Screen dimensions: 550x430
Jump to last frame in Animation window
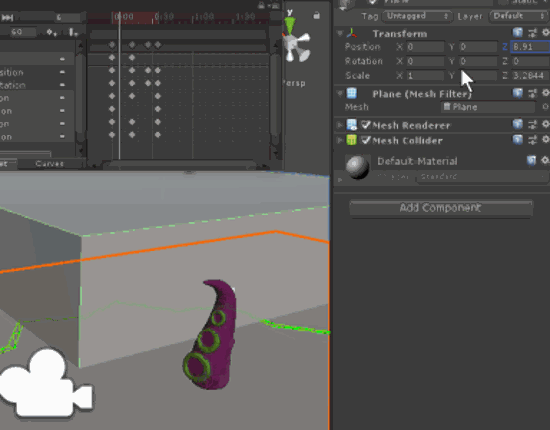pos(7,18)
